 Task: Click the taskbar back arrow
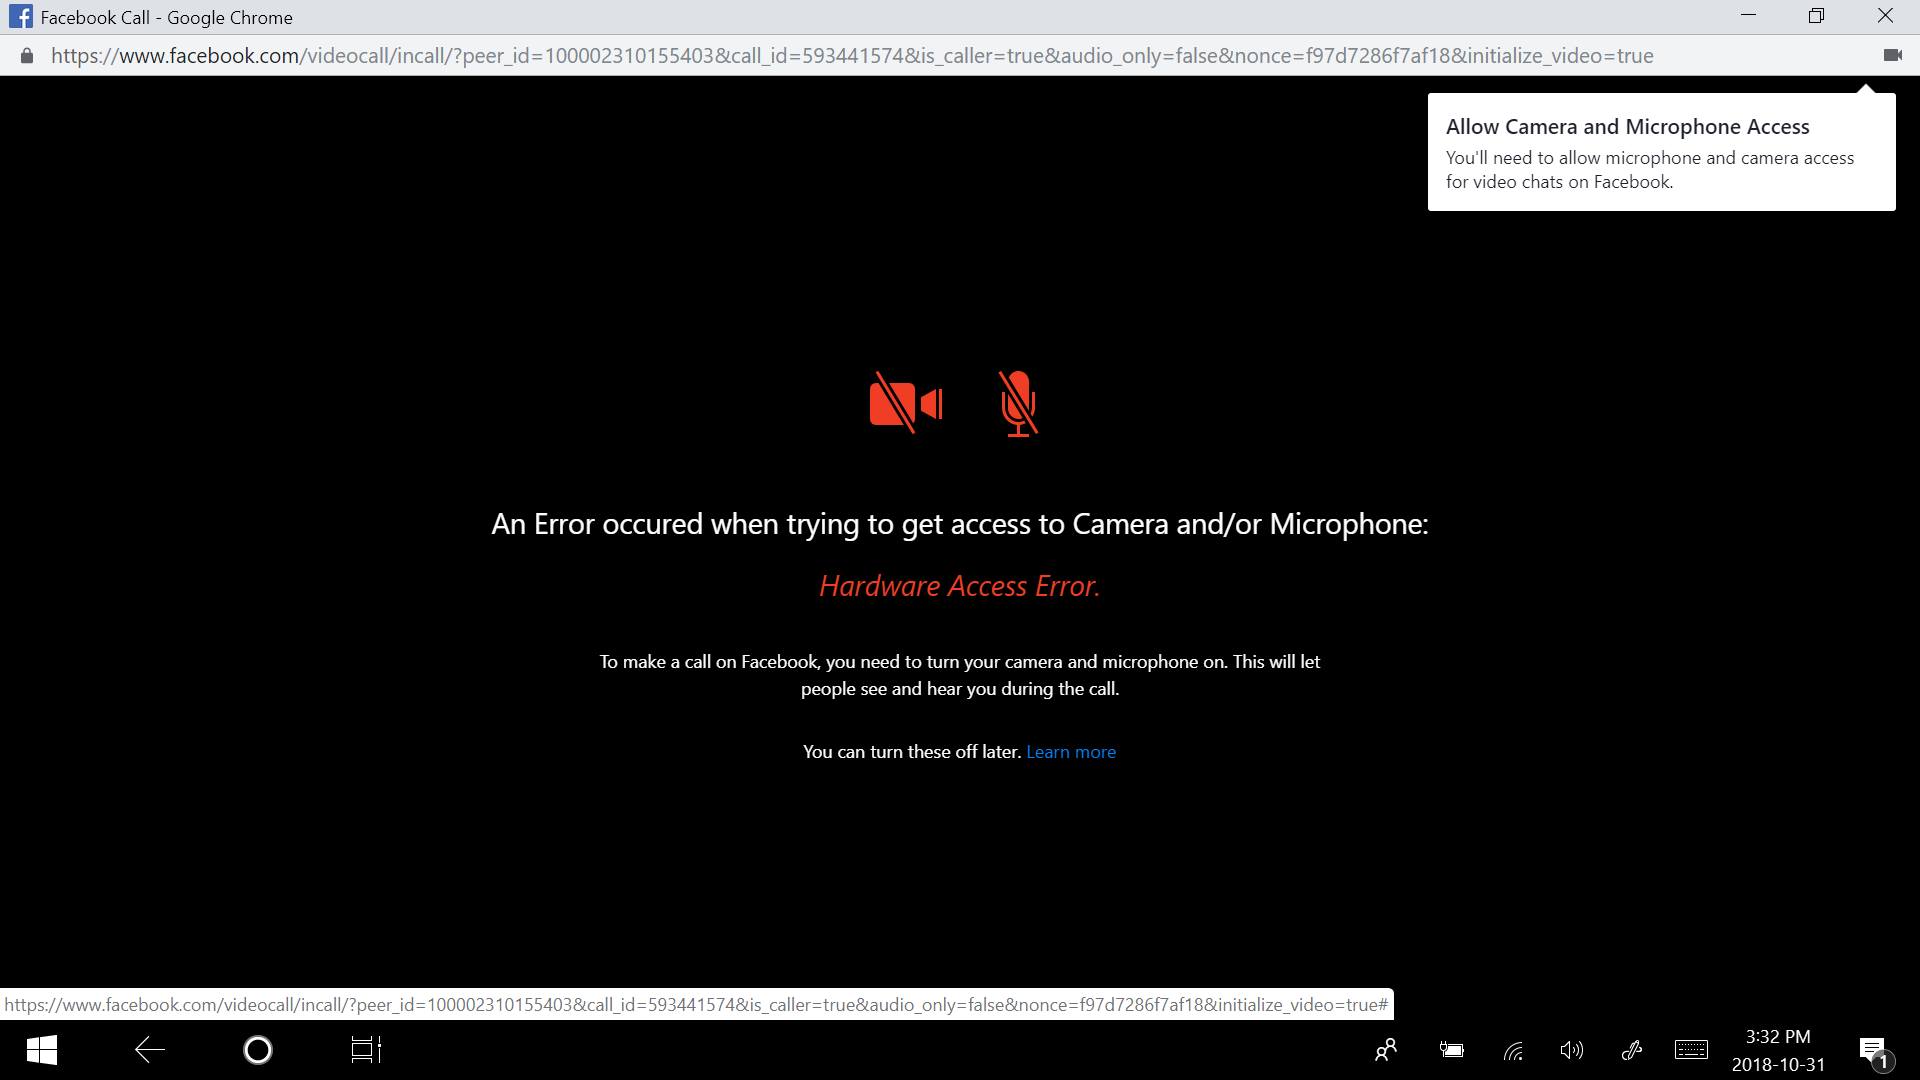pyautogui.click(x=150, y=1050)
